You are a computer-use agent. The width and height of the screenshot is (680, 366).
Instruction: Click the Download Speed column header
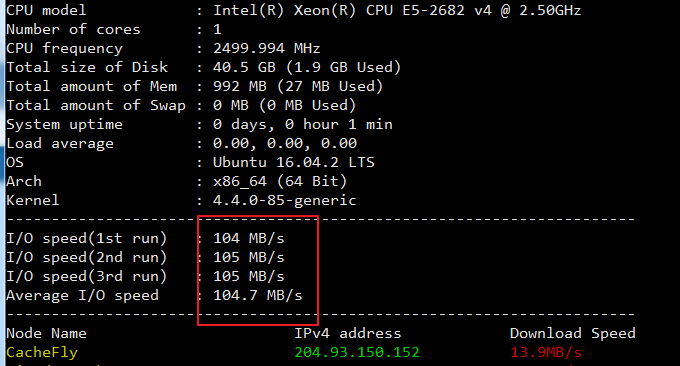(x=572, y=333)
